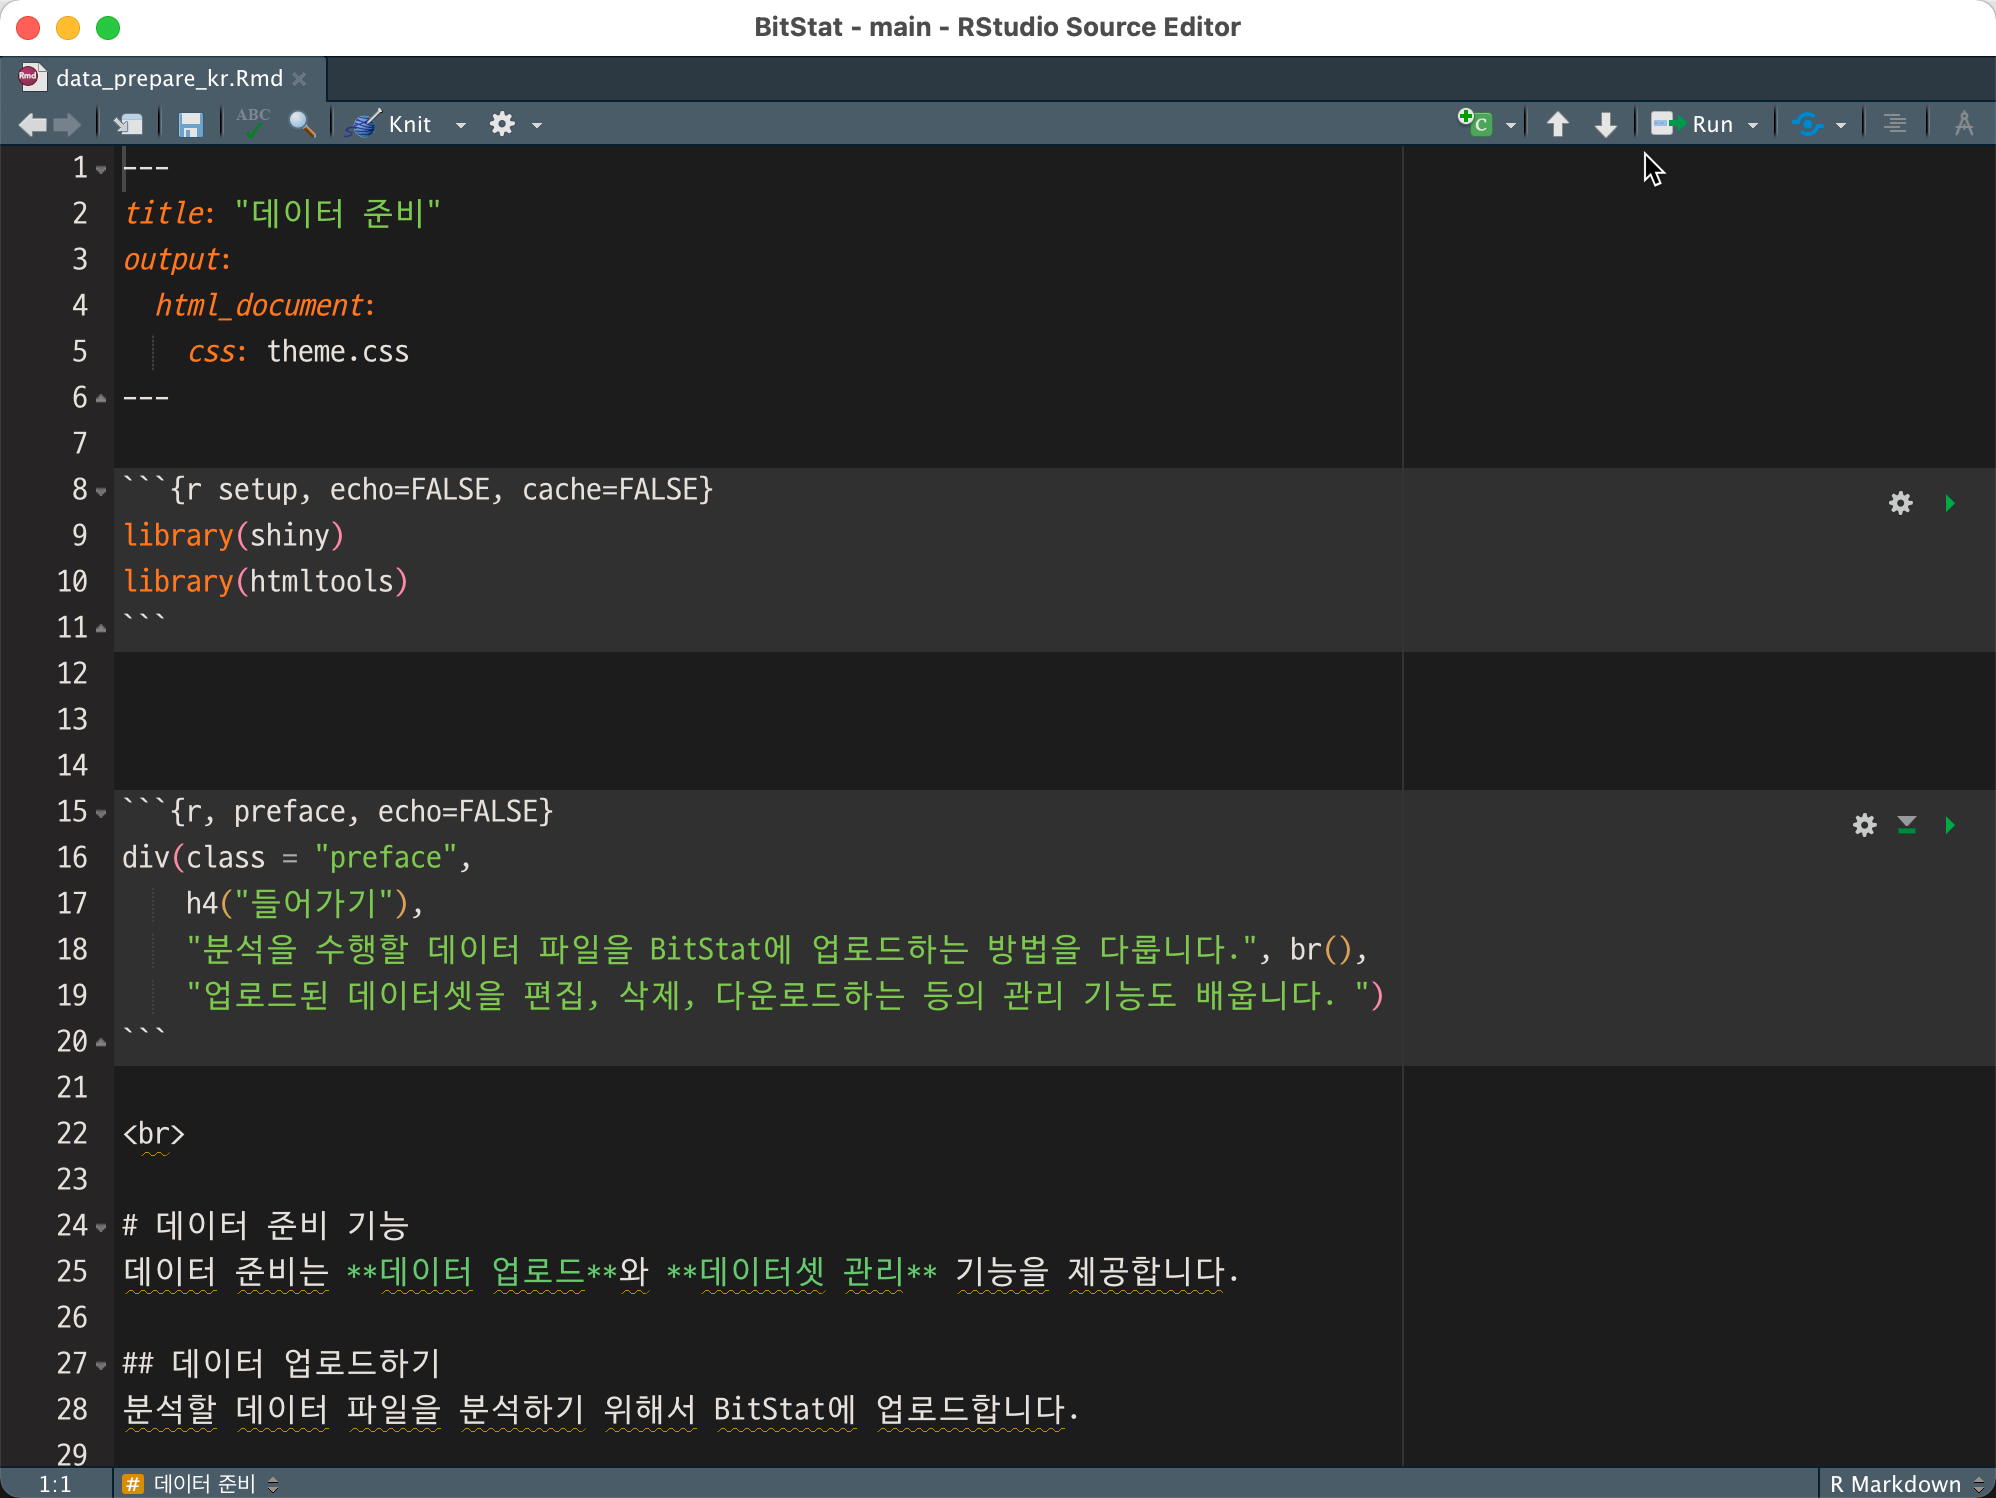The image size is (1996, 1498).
Task: Collapse YAML header fold at line 1
Action: [x=101, y=170]
